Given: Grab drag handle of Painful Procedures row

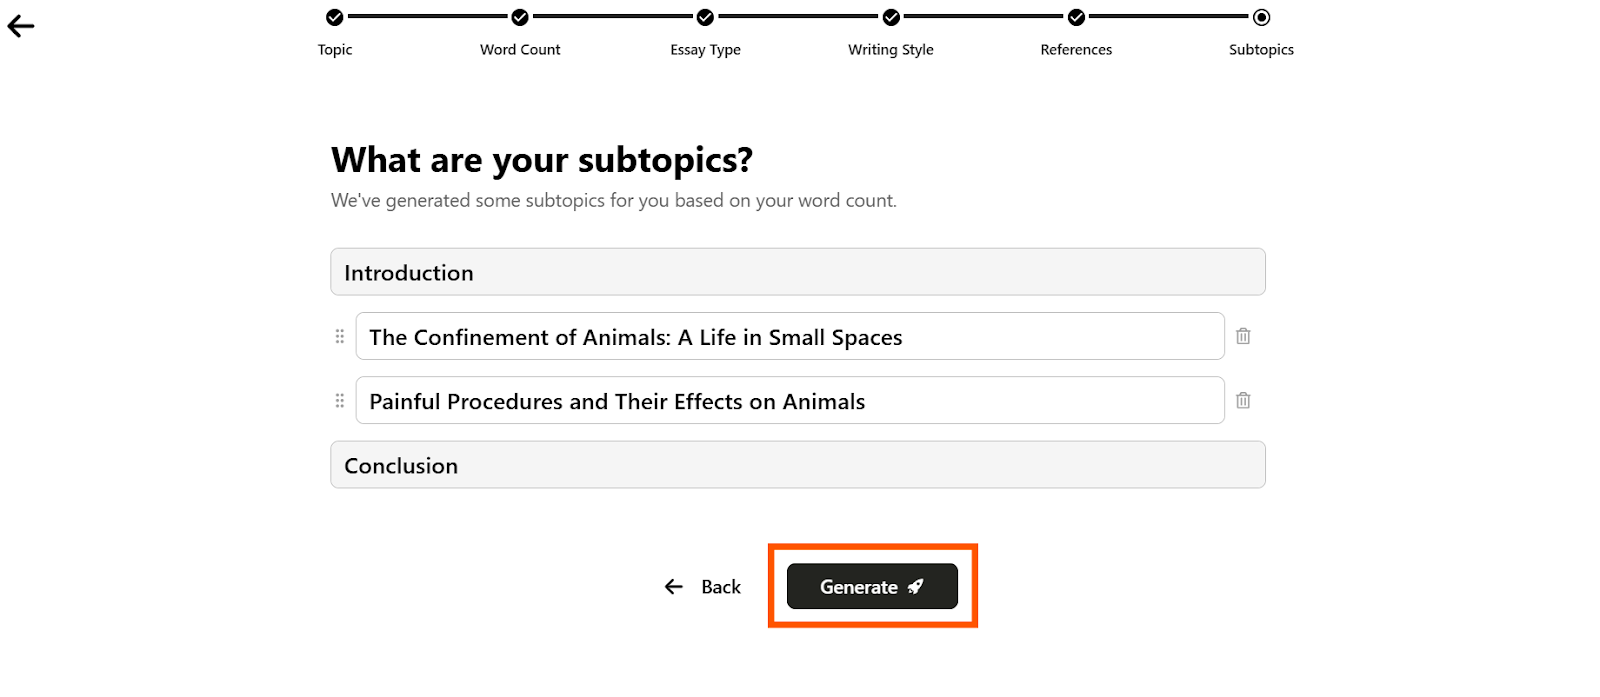Looking at the screenshot, I should point(340,400).
